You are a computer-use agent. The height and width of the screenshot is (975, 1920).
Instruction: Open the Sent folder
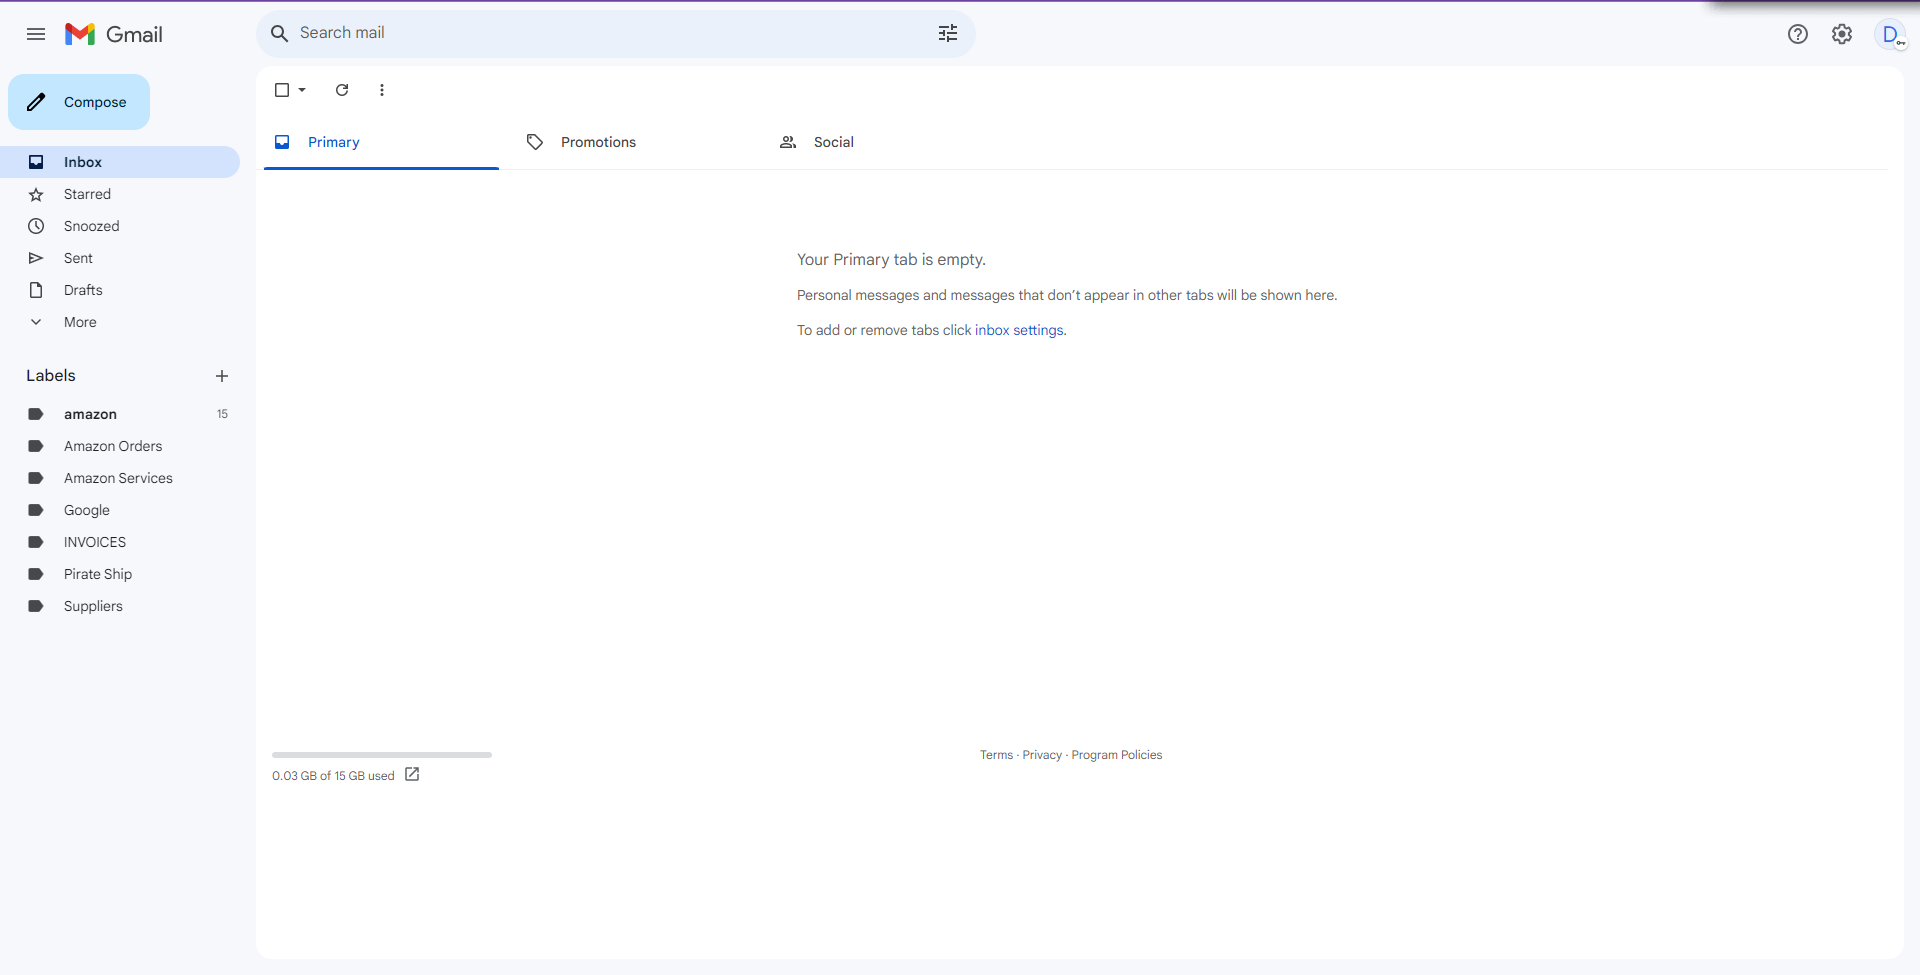pos(120,258)
